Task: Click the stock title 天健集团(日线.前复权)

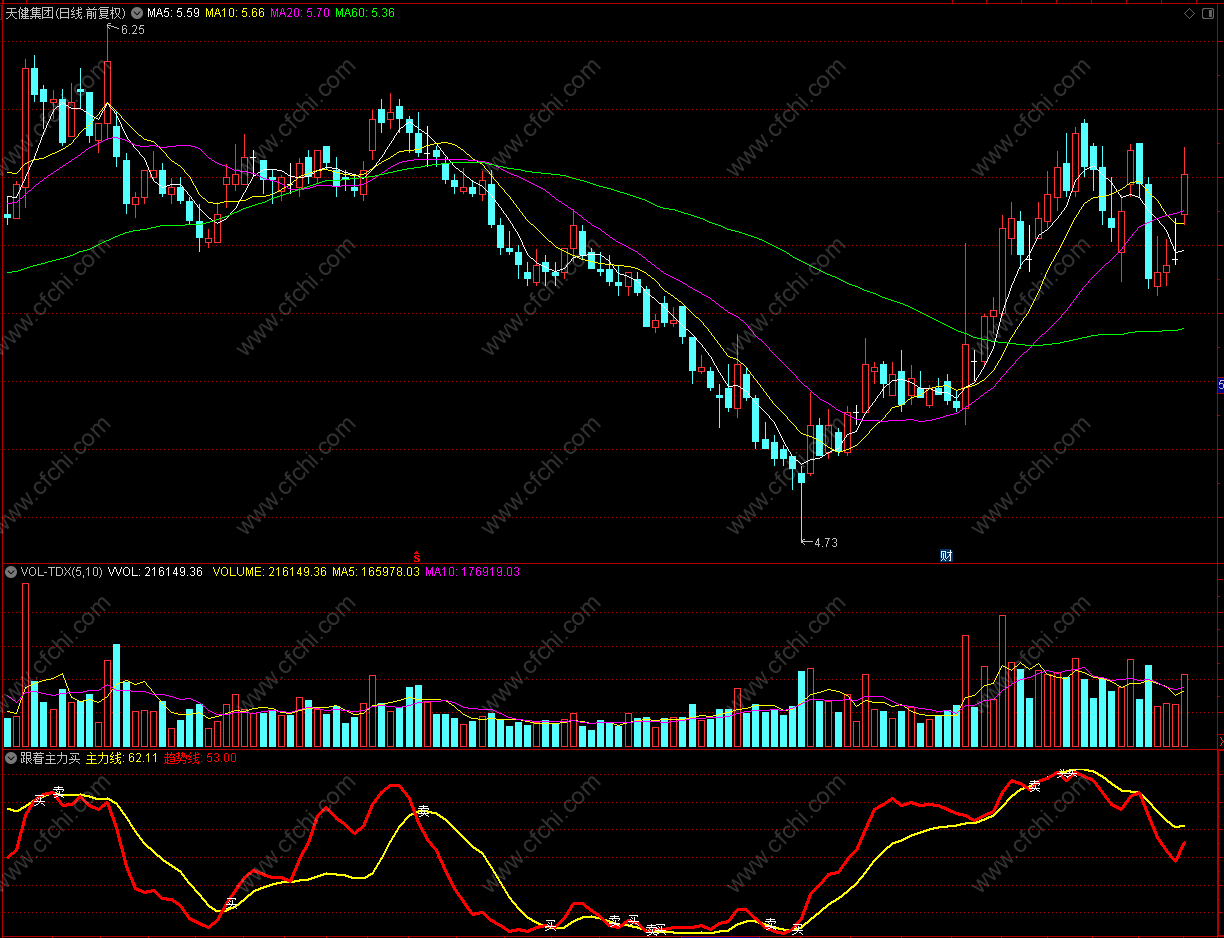Action: (65, 13)
